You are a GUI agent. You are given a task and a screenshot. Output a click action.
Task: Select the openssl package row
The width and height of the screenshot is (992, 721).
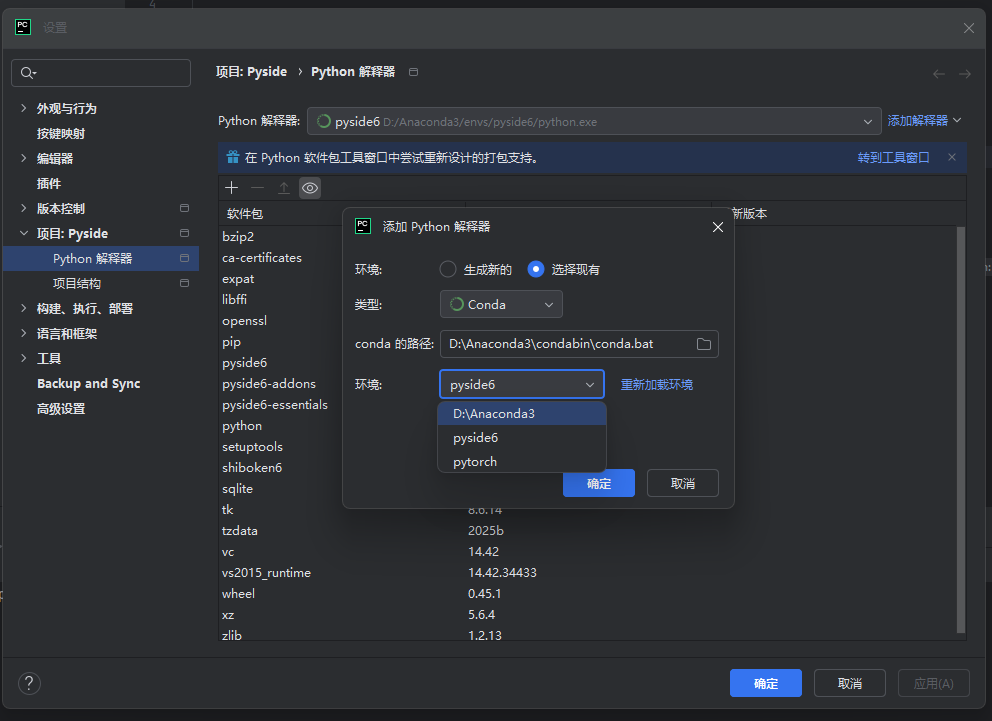[x=244, y=321]
